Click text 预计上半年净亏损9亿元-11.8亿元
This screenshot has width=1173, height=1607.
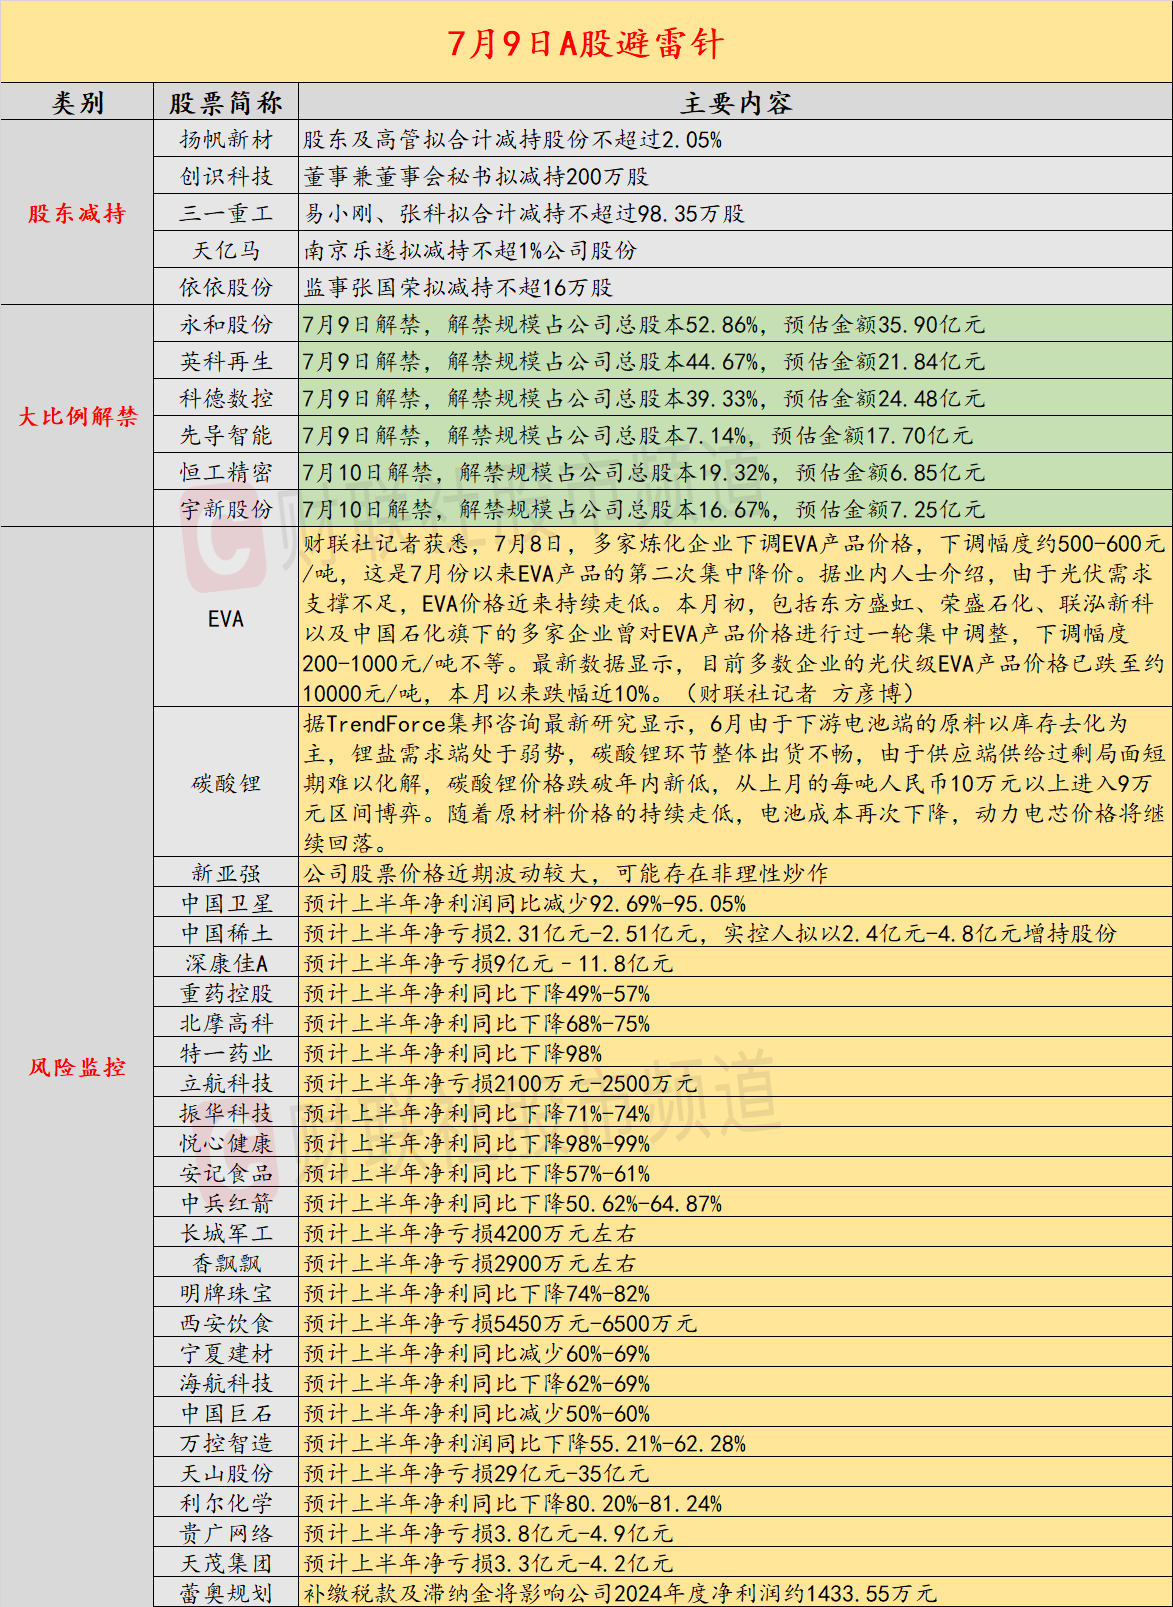[488, 964]
